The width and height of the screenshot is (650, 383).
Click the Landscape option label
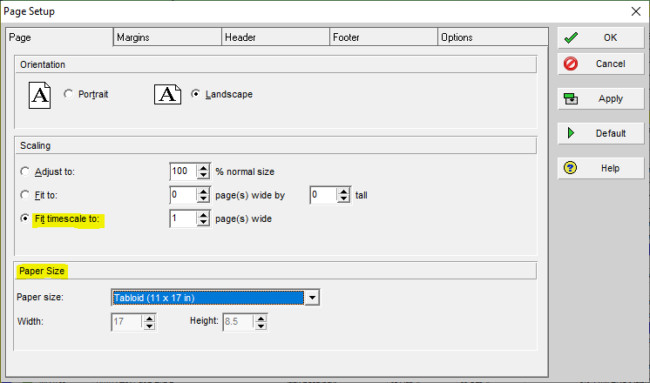click(x=229, y=94)
